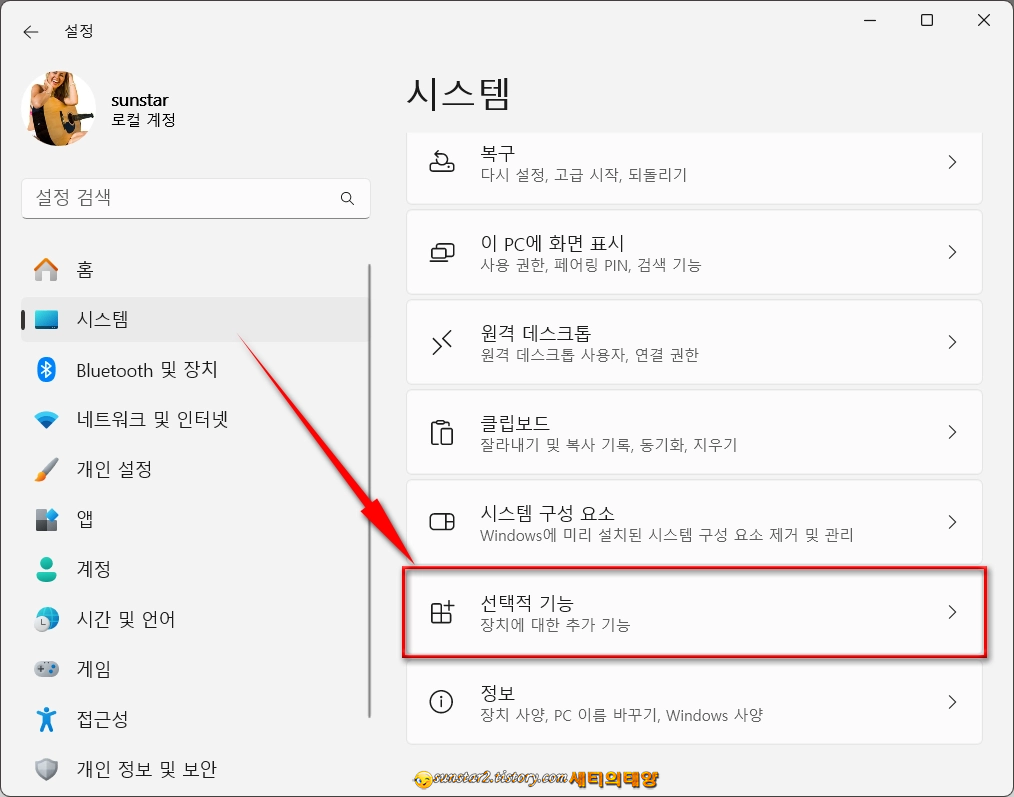1014x797 pixels.
Task: Select the 시스템 monitor icon
Action: 46,320
